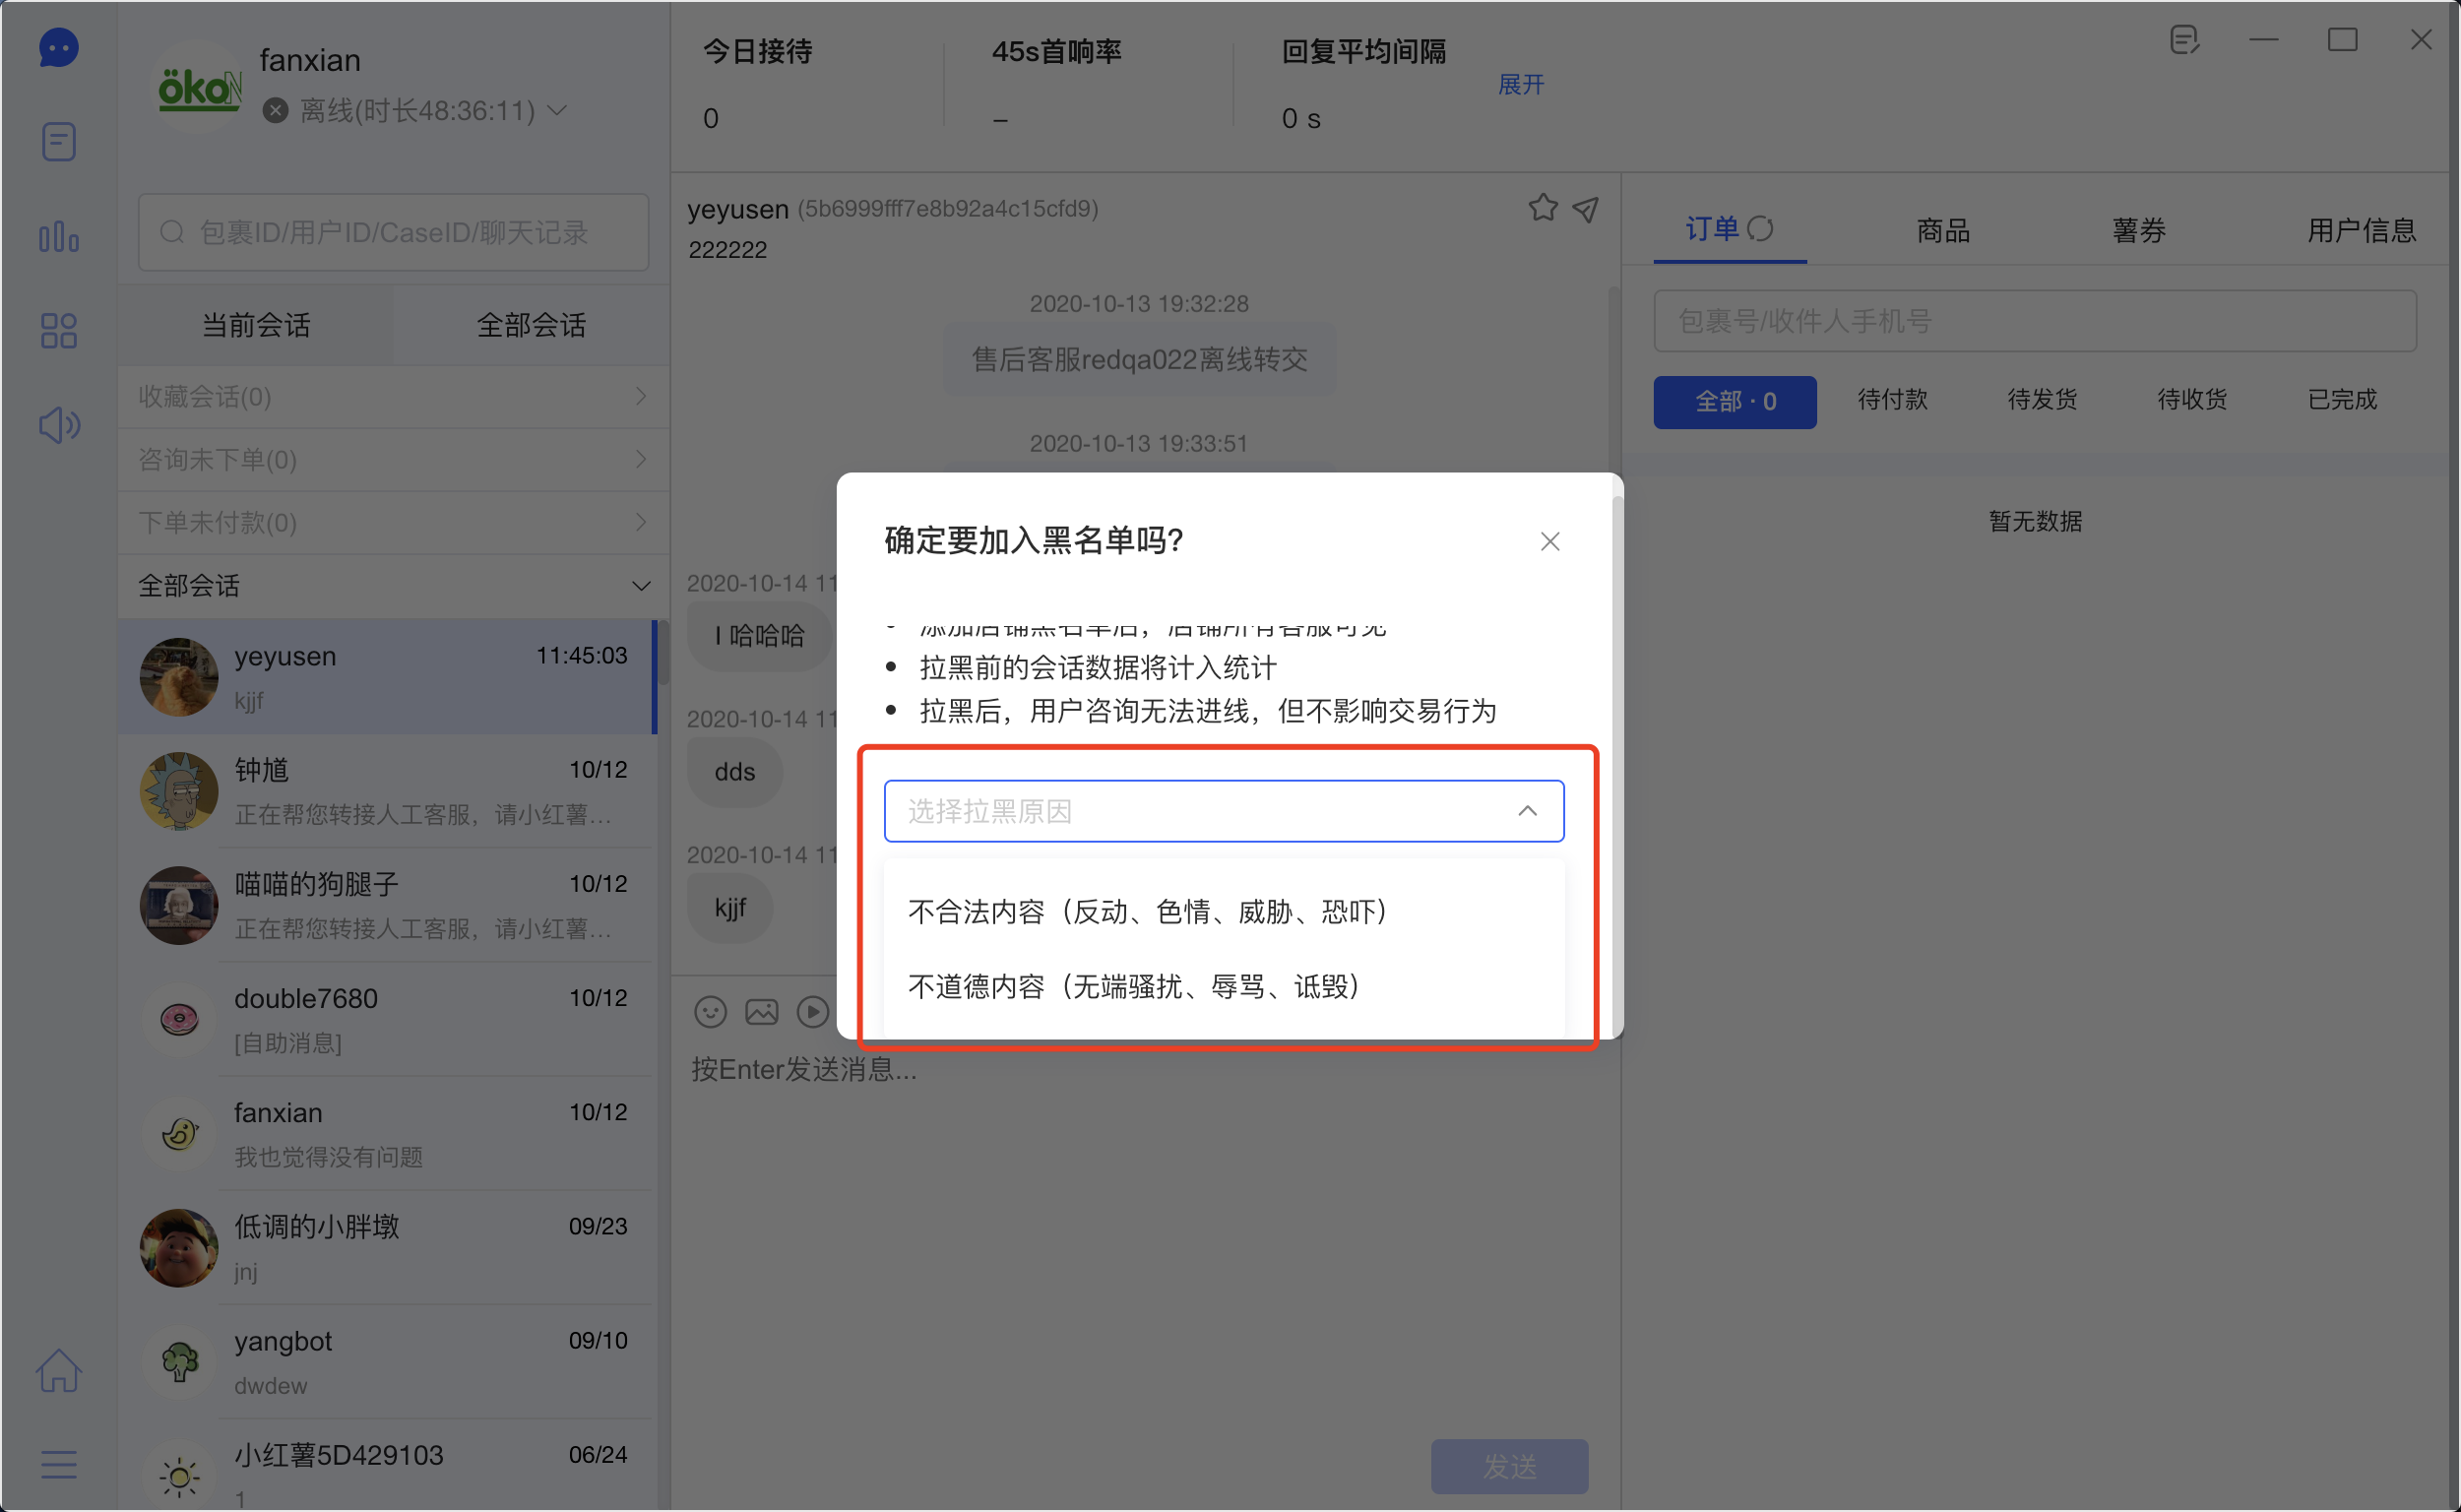Open the statistics bar chart sidebar icon
2461x1512 pixels.
click(58, 237)
